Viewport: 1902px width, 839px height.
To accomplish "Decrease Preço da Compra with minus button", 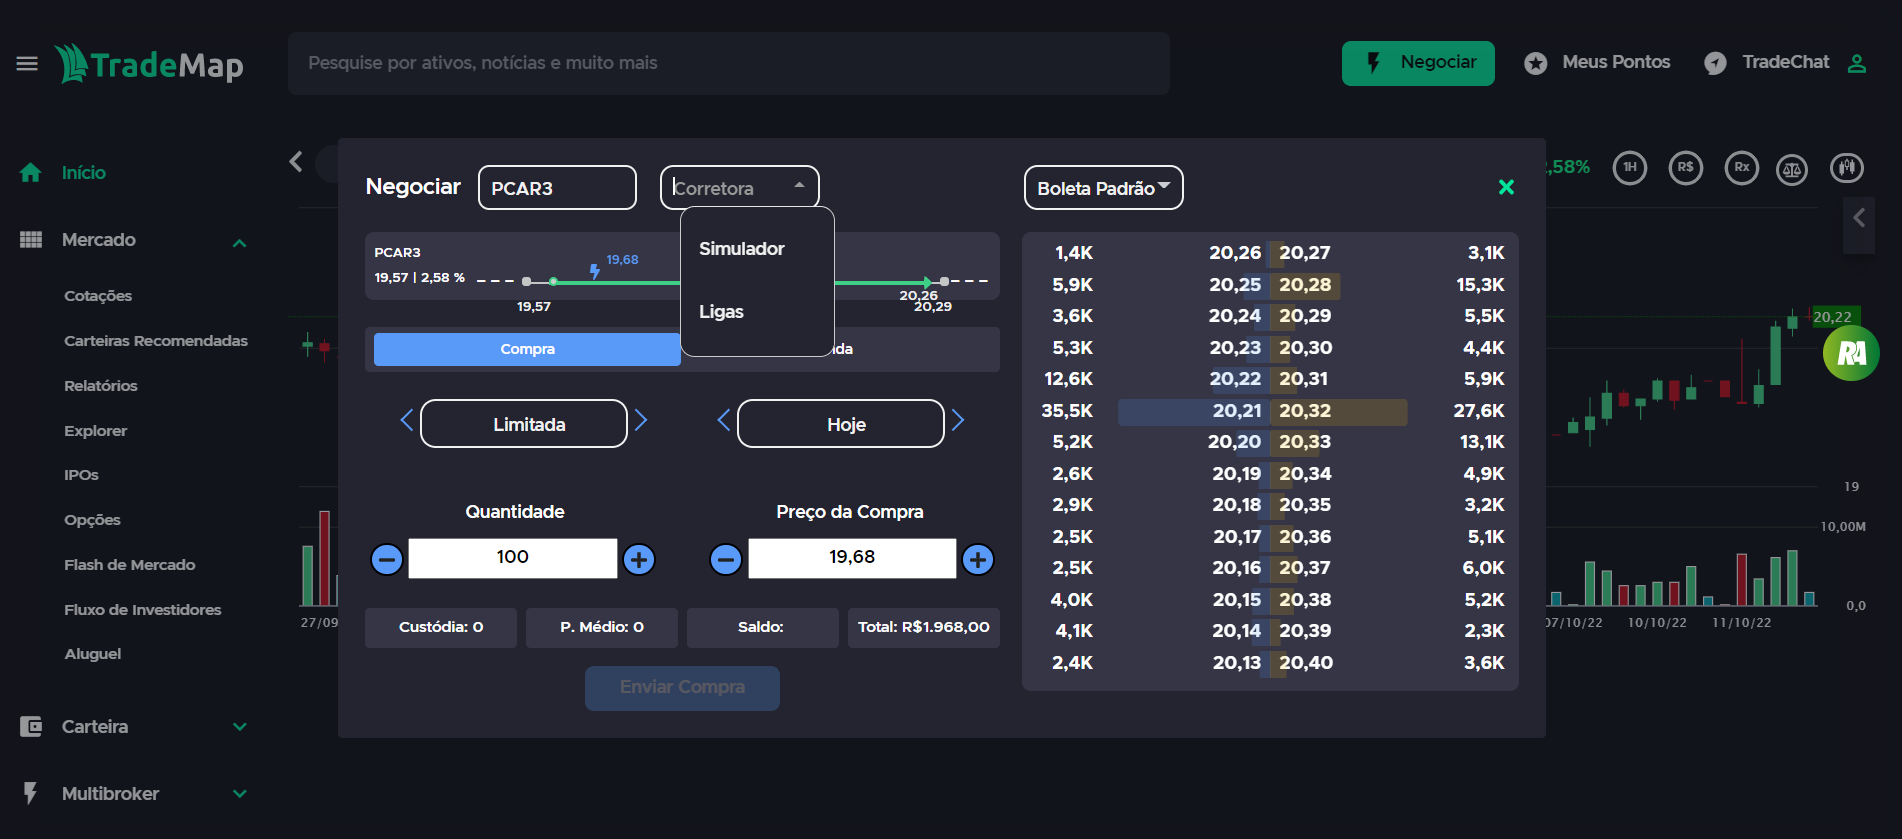I will (726, 559).
